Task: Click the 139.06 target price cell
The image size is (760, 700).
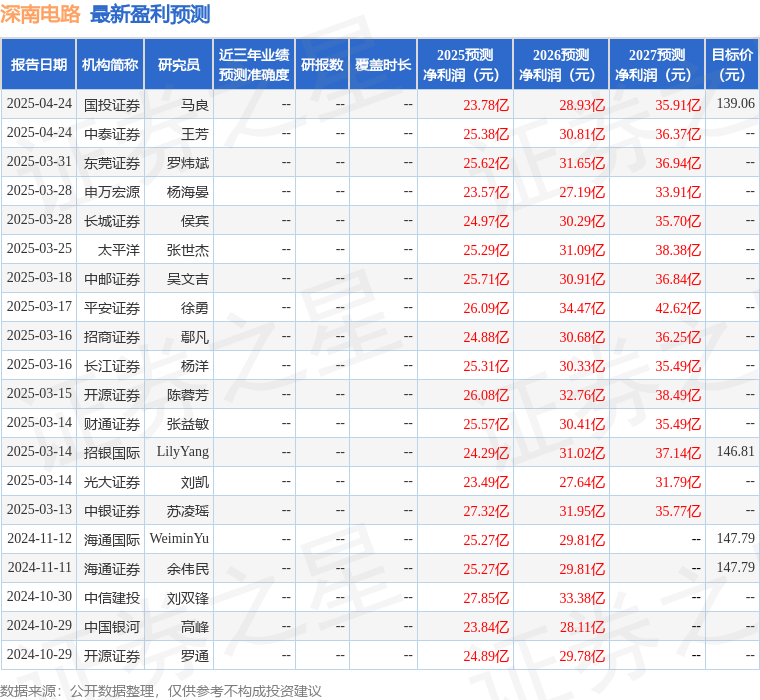Action: click(x=735, y=104)
